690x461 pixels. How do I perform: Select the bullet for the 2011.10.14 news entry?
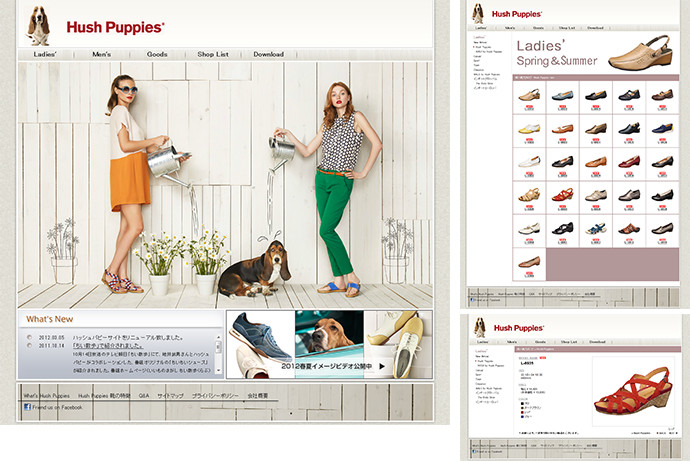29,346
